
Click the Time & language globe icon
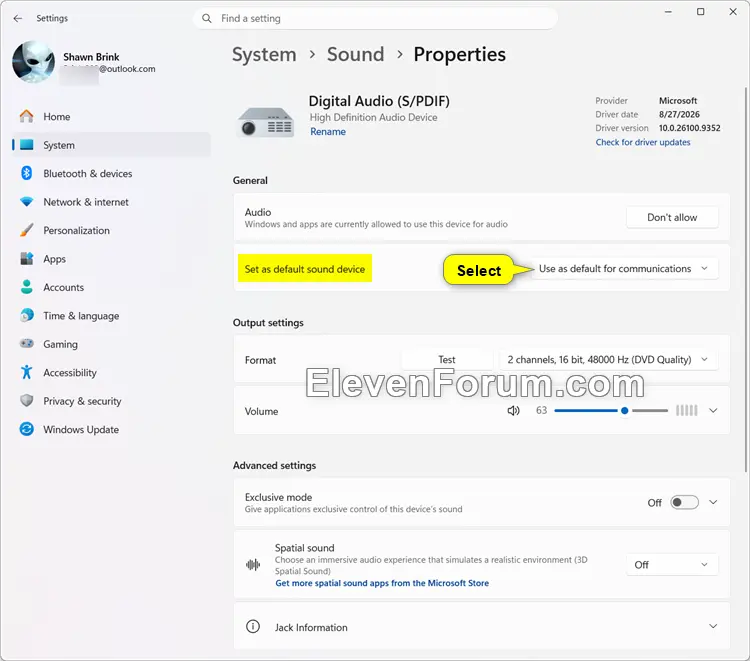coord(27,315)
